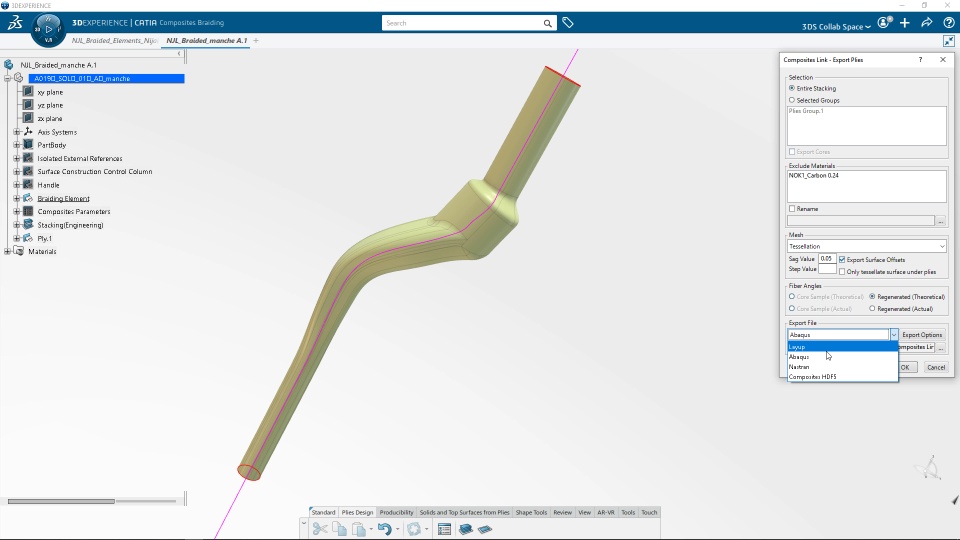Click Cancel in the Export Plies dialog
This screenshot has width=960, height=540.
click(x=936, y=367)
